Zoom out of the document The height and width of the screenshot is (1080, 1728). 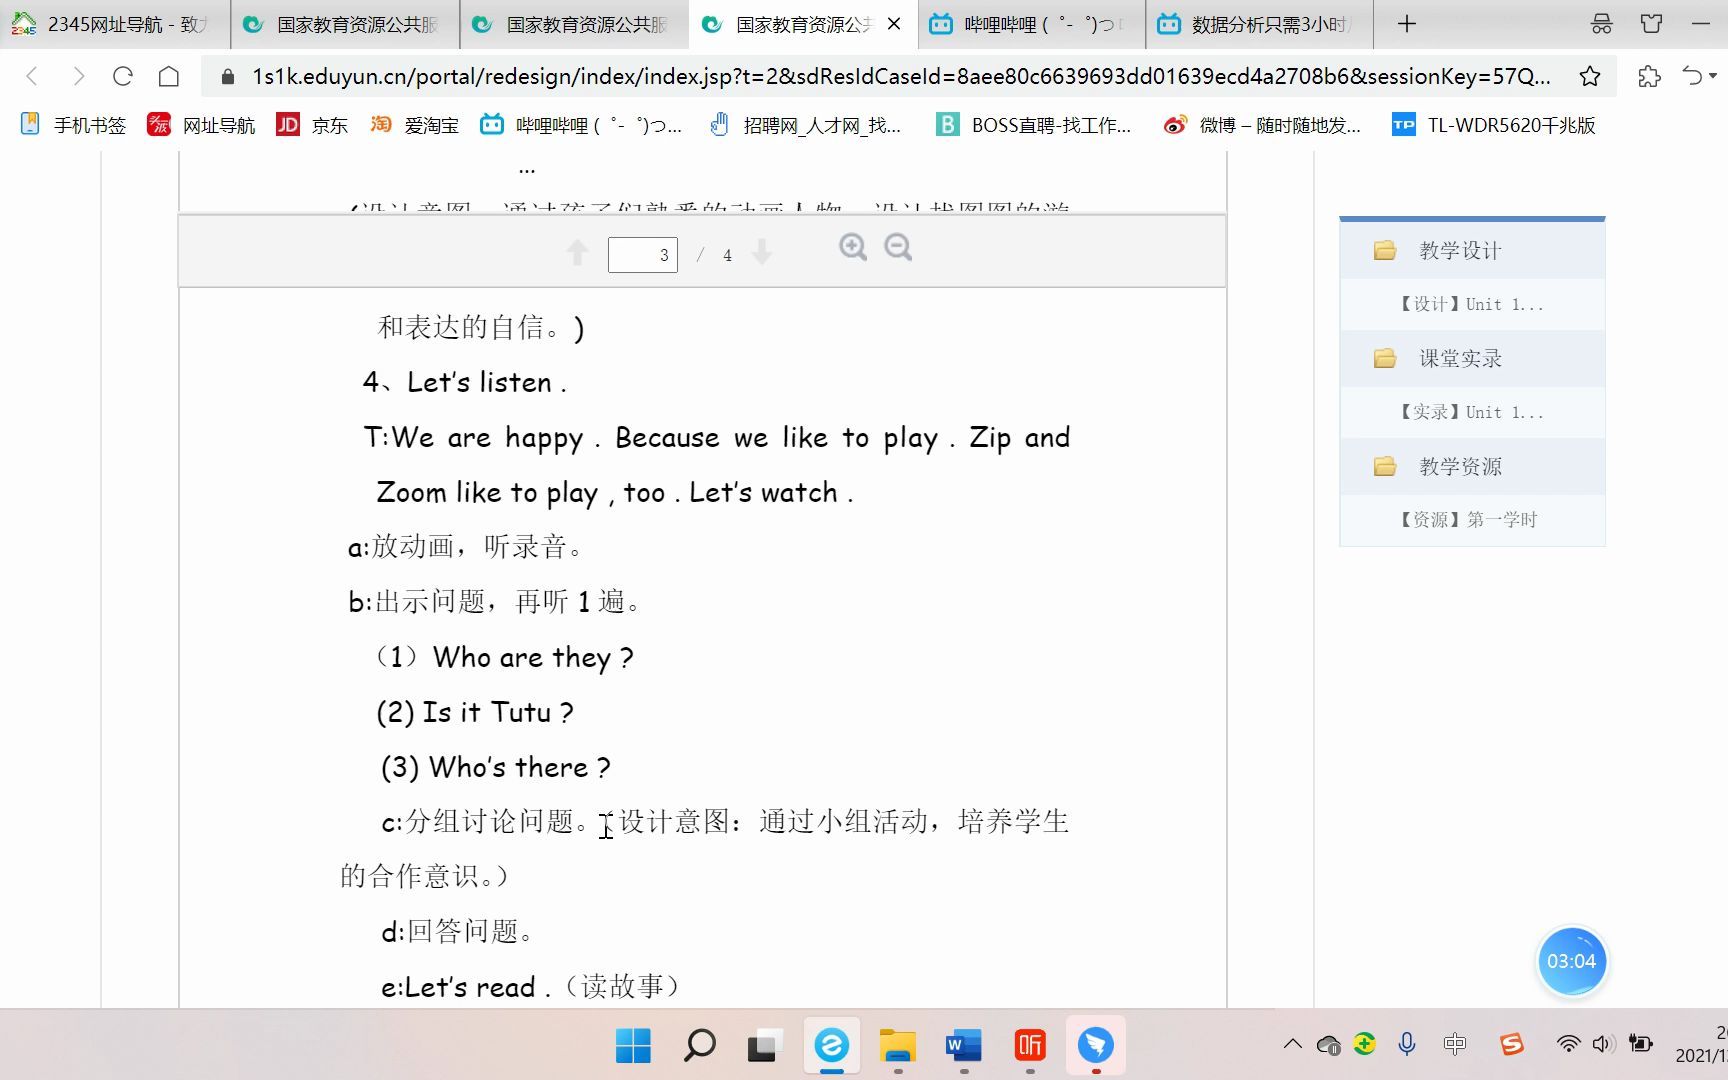tap(898, 247)
